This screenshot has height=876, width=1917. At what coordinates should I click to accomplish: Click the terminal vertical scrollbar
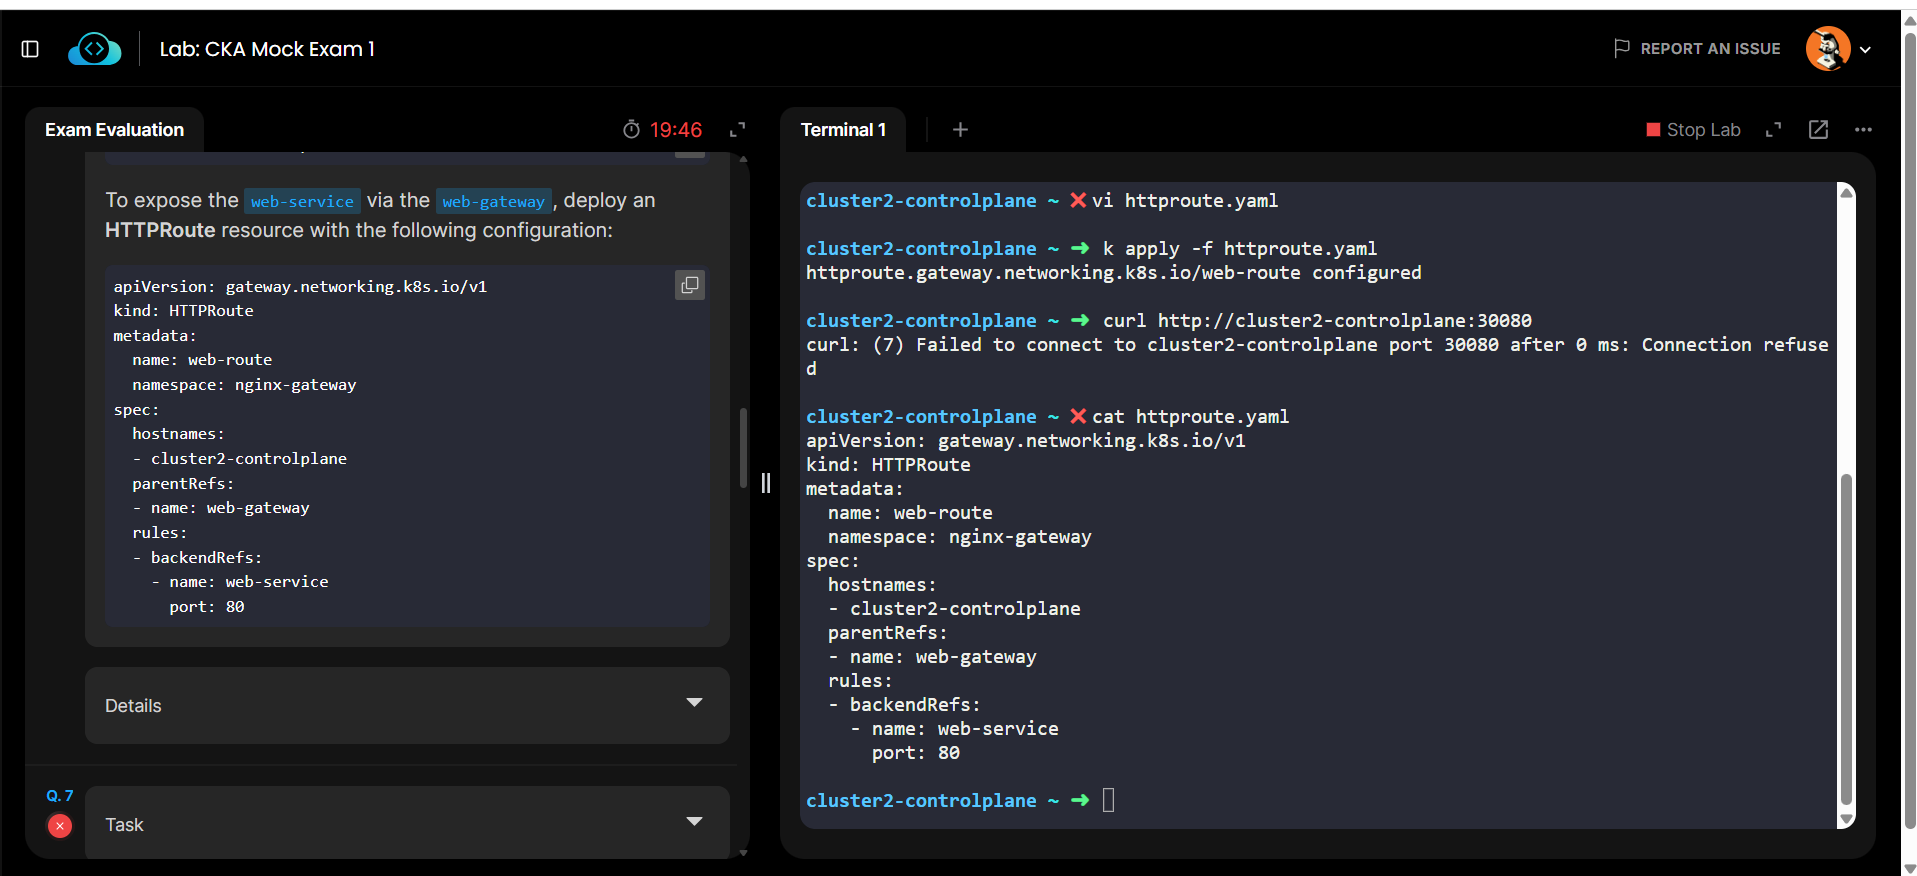point(1846,640)
